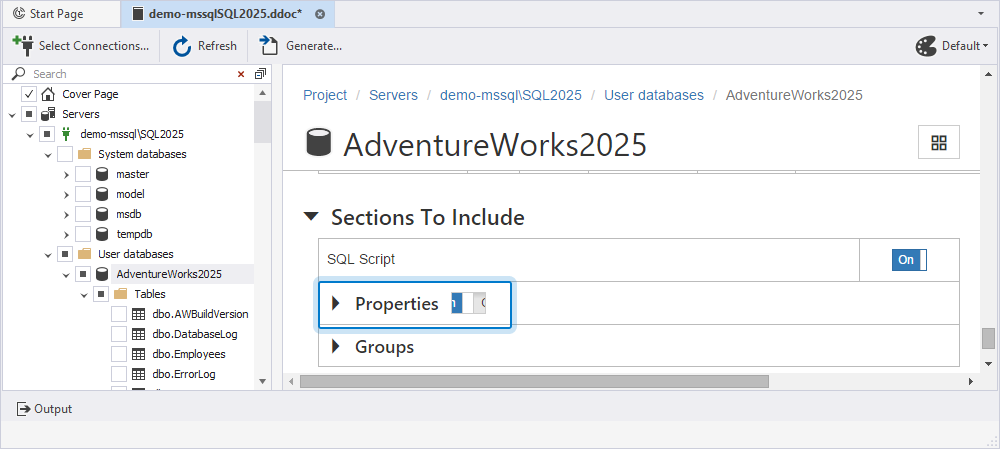Check the model database checkbox
The width and height of the screenshot is (1000, 449).
83,194
